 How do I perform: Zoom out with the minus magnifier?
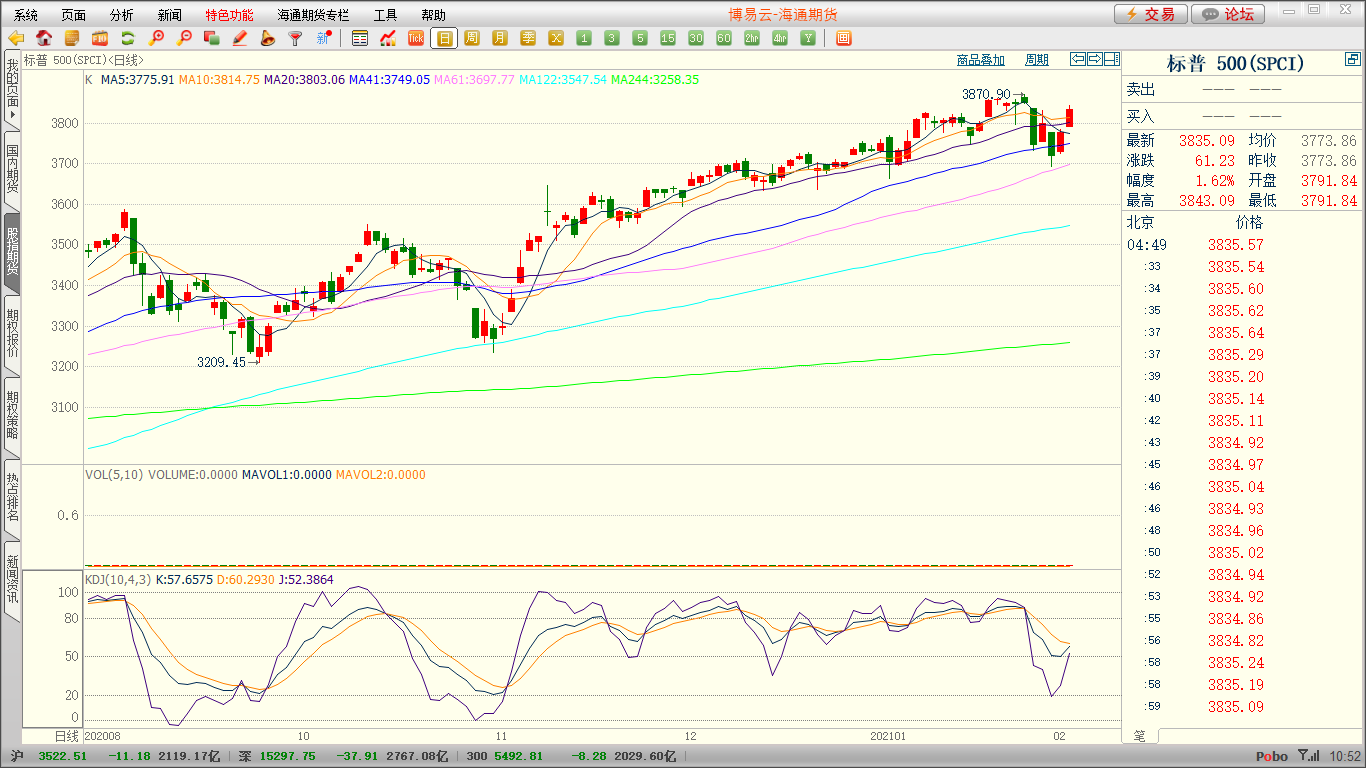click(x=184, y=38)
